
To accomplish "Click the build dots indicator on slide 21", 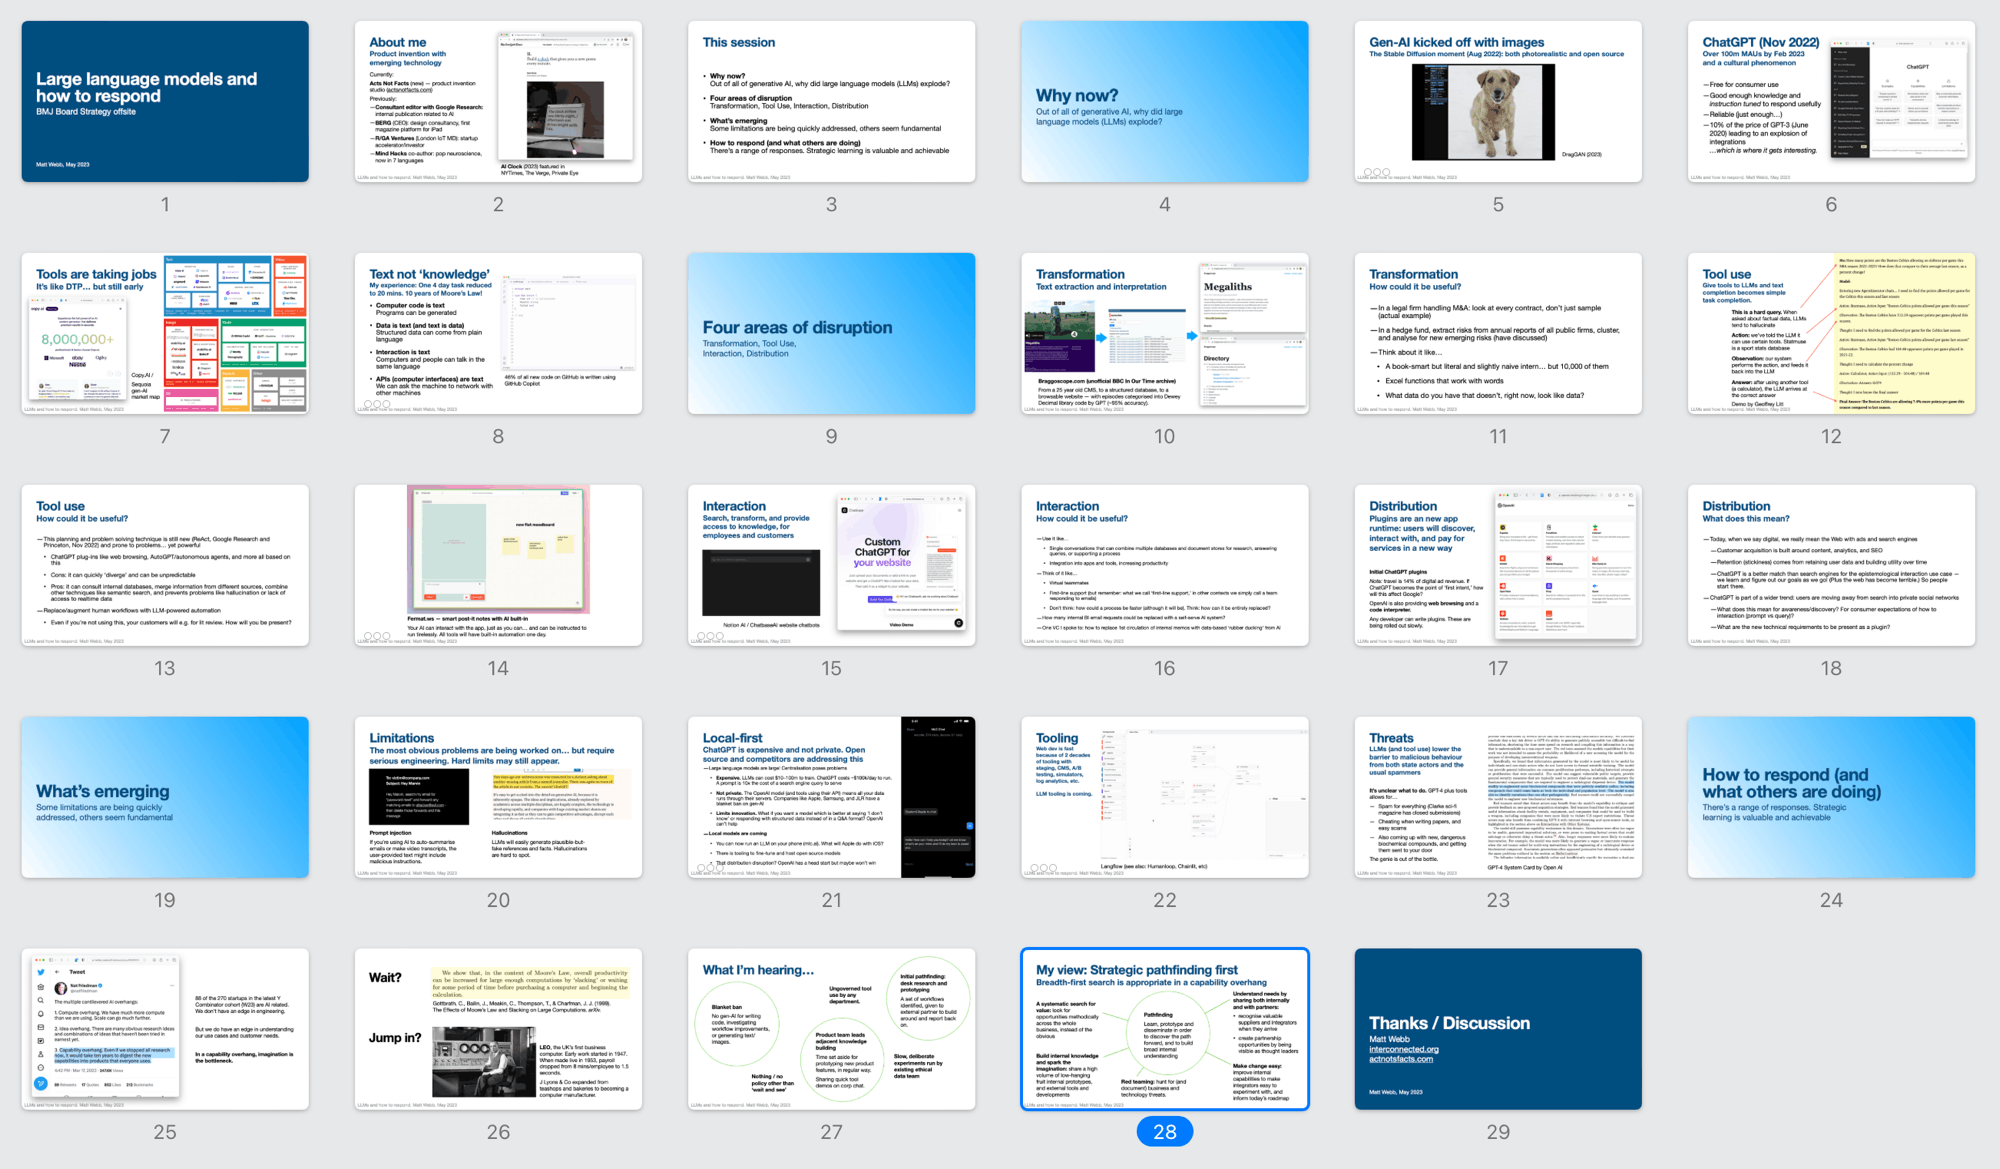I will coord(710,868).
